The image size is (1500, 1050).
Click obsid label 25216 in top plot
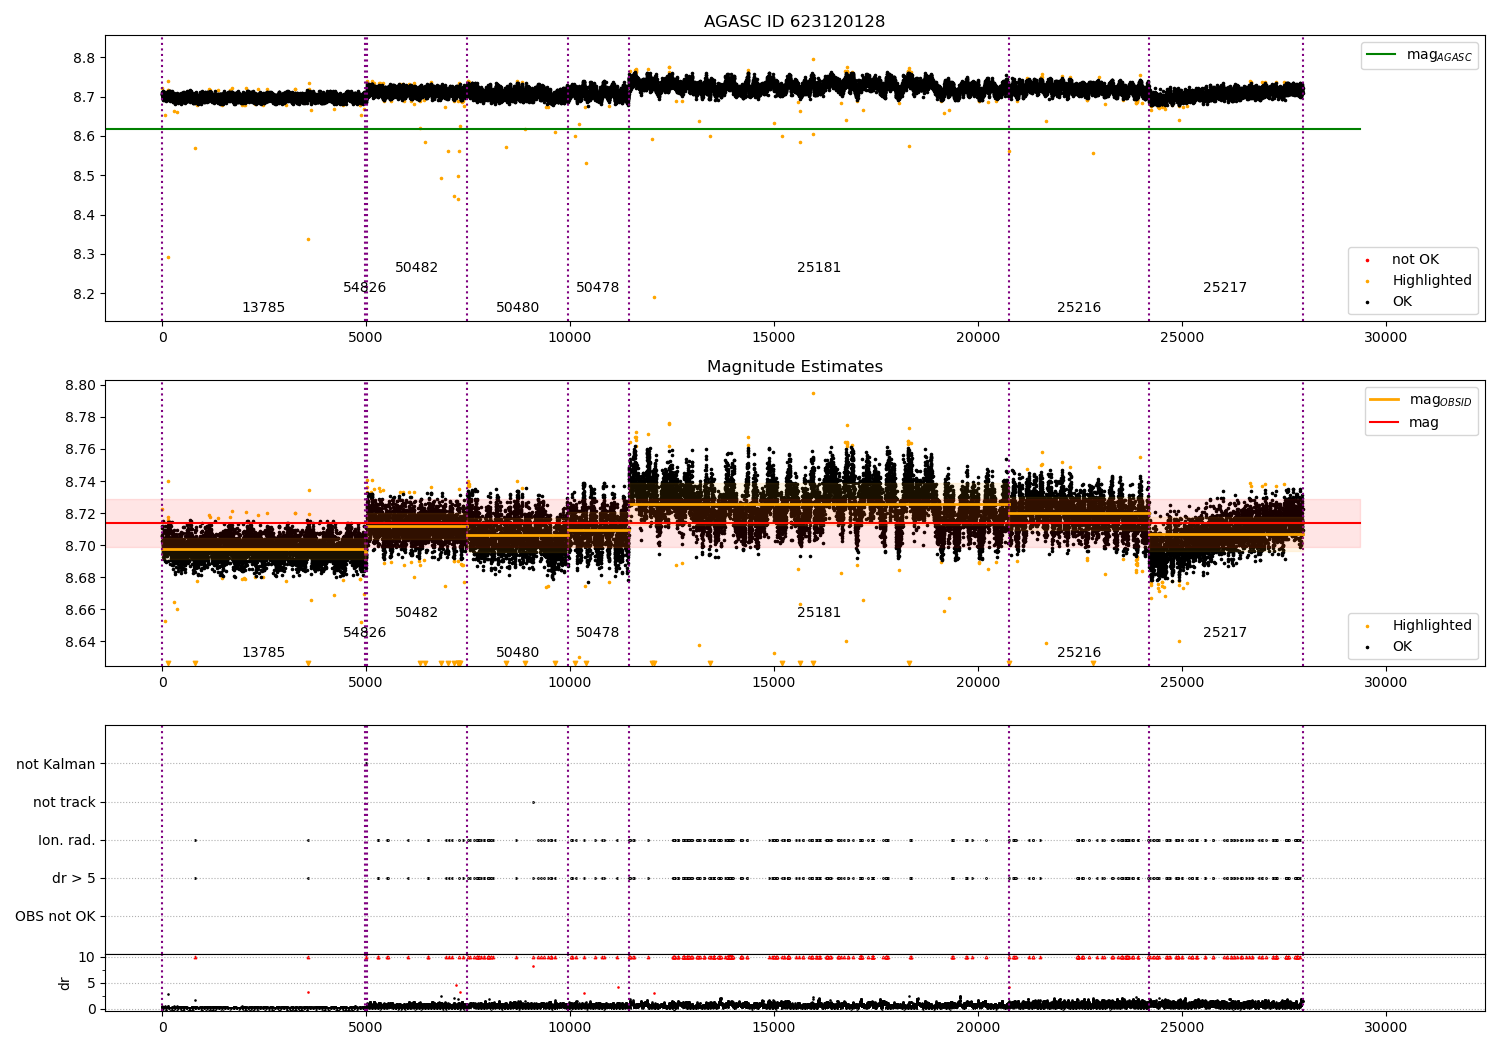1079,308
